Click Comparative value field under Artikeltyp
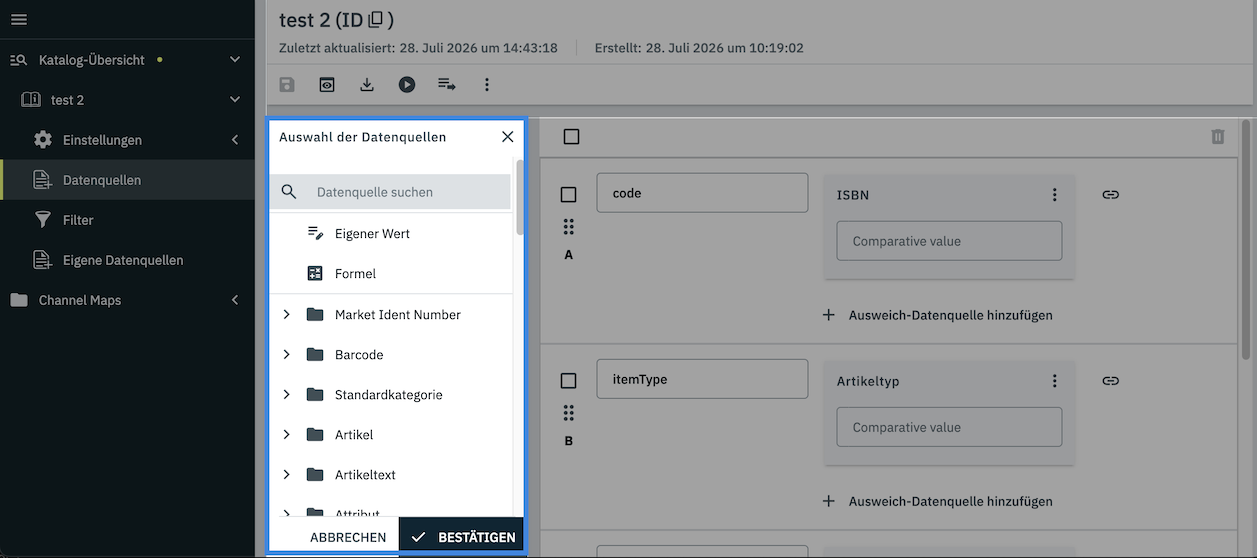Screen dimensions: 1257x558 [x=949, y=427]
